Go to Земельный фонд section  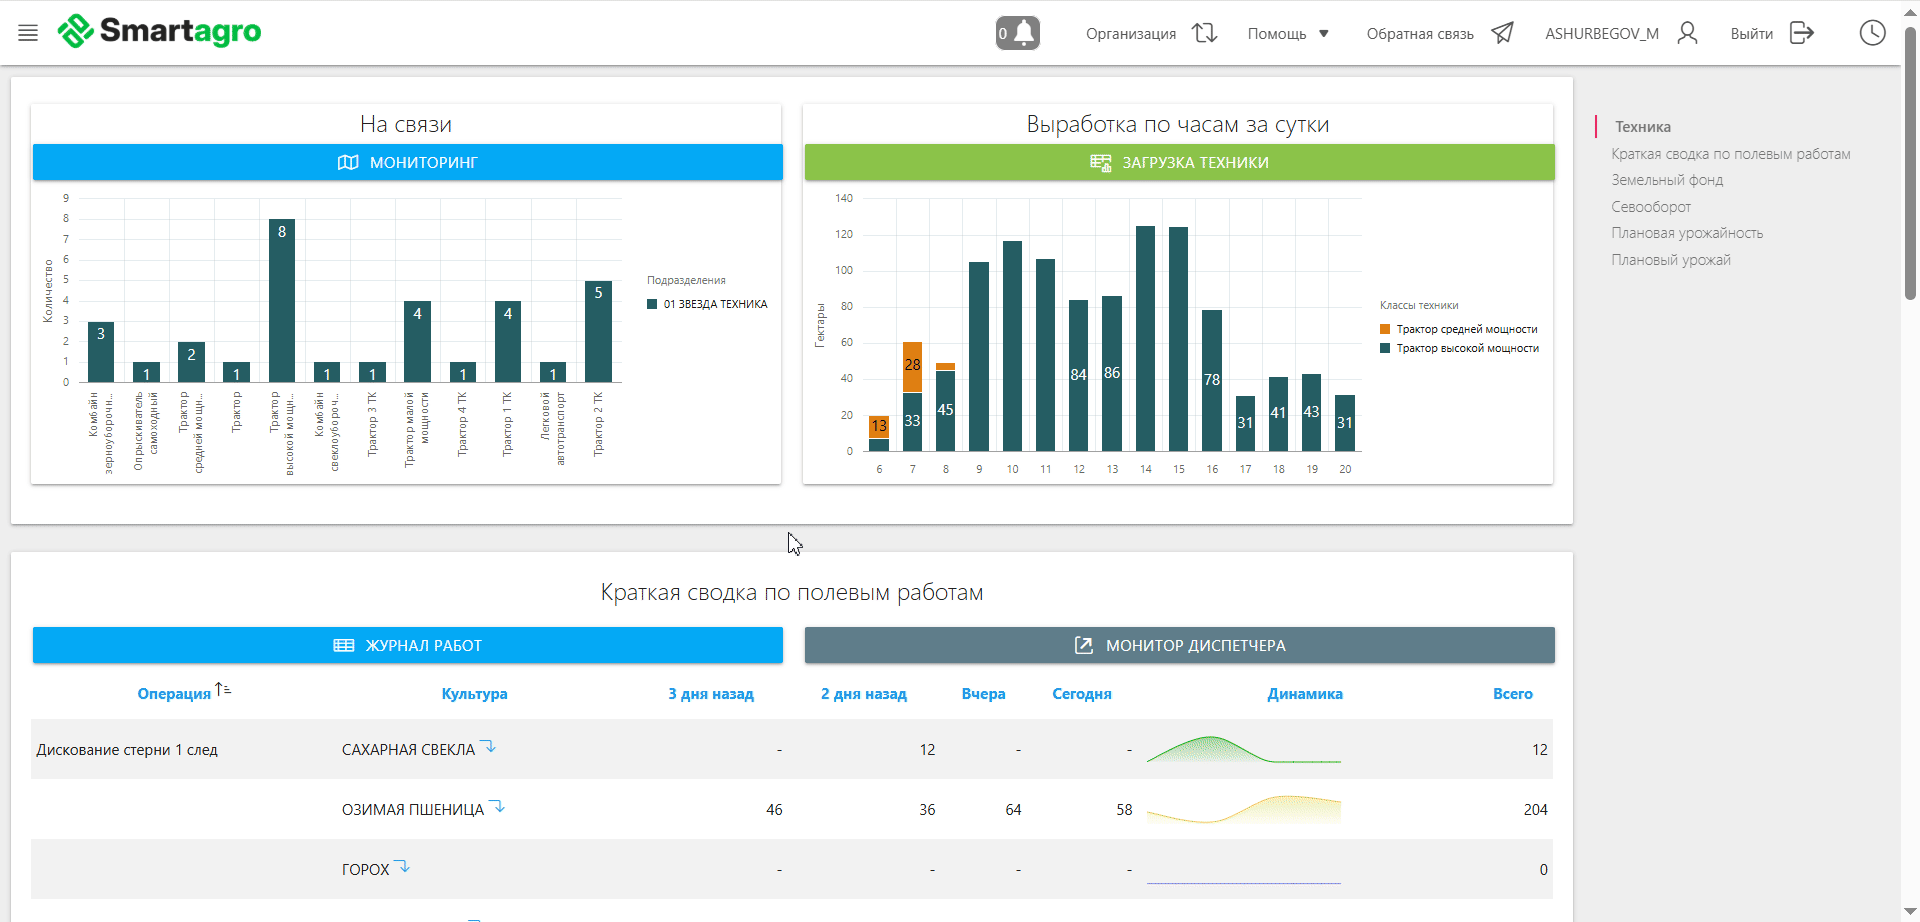1667,180
